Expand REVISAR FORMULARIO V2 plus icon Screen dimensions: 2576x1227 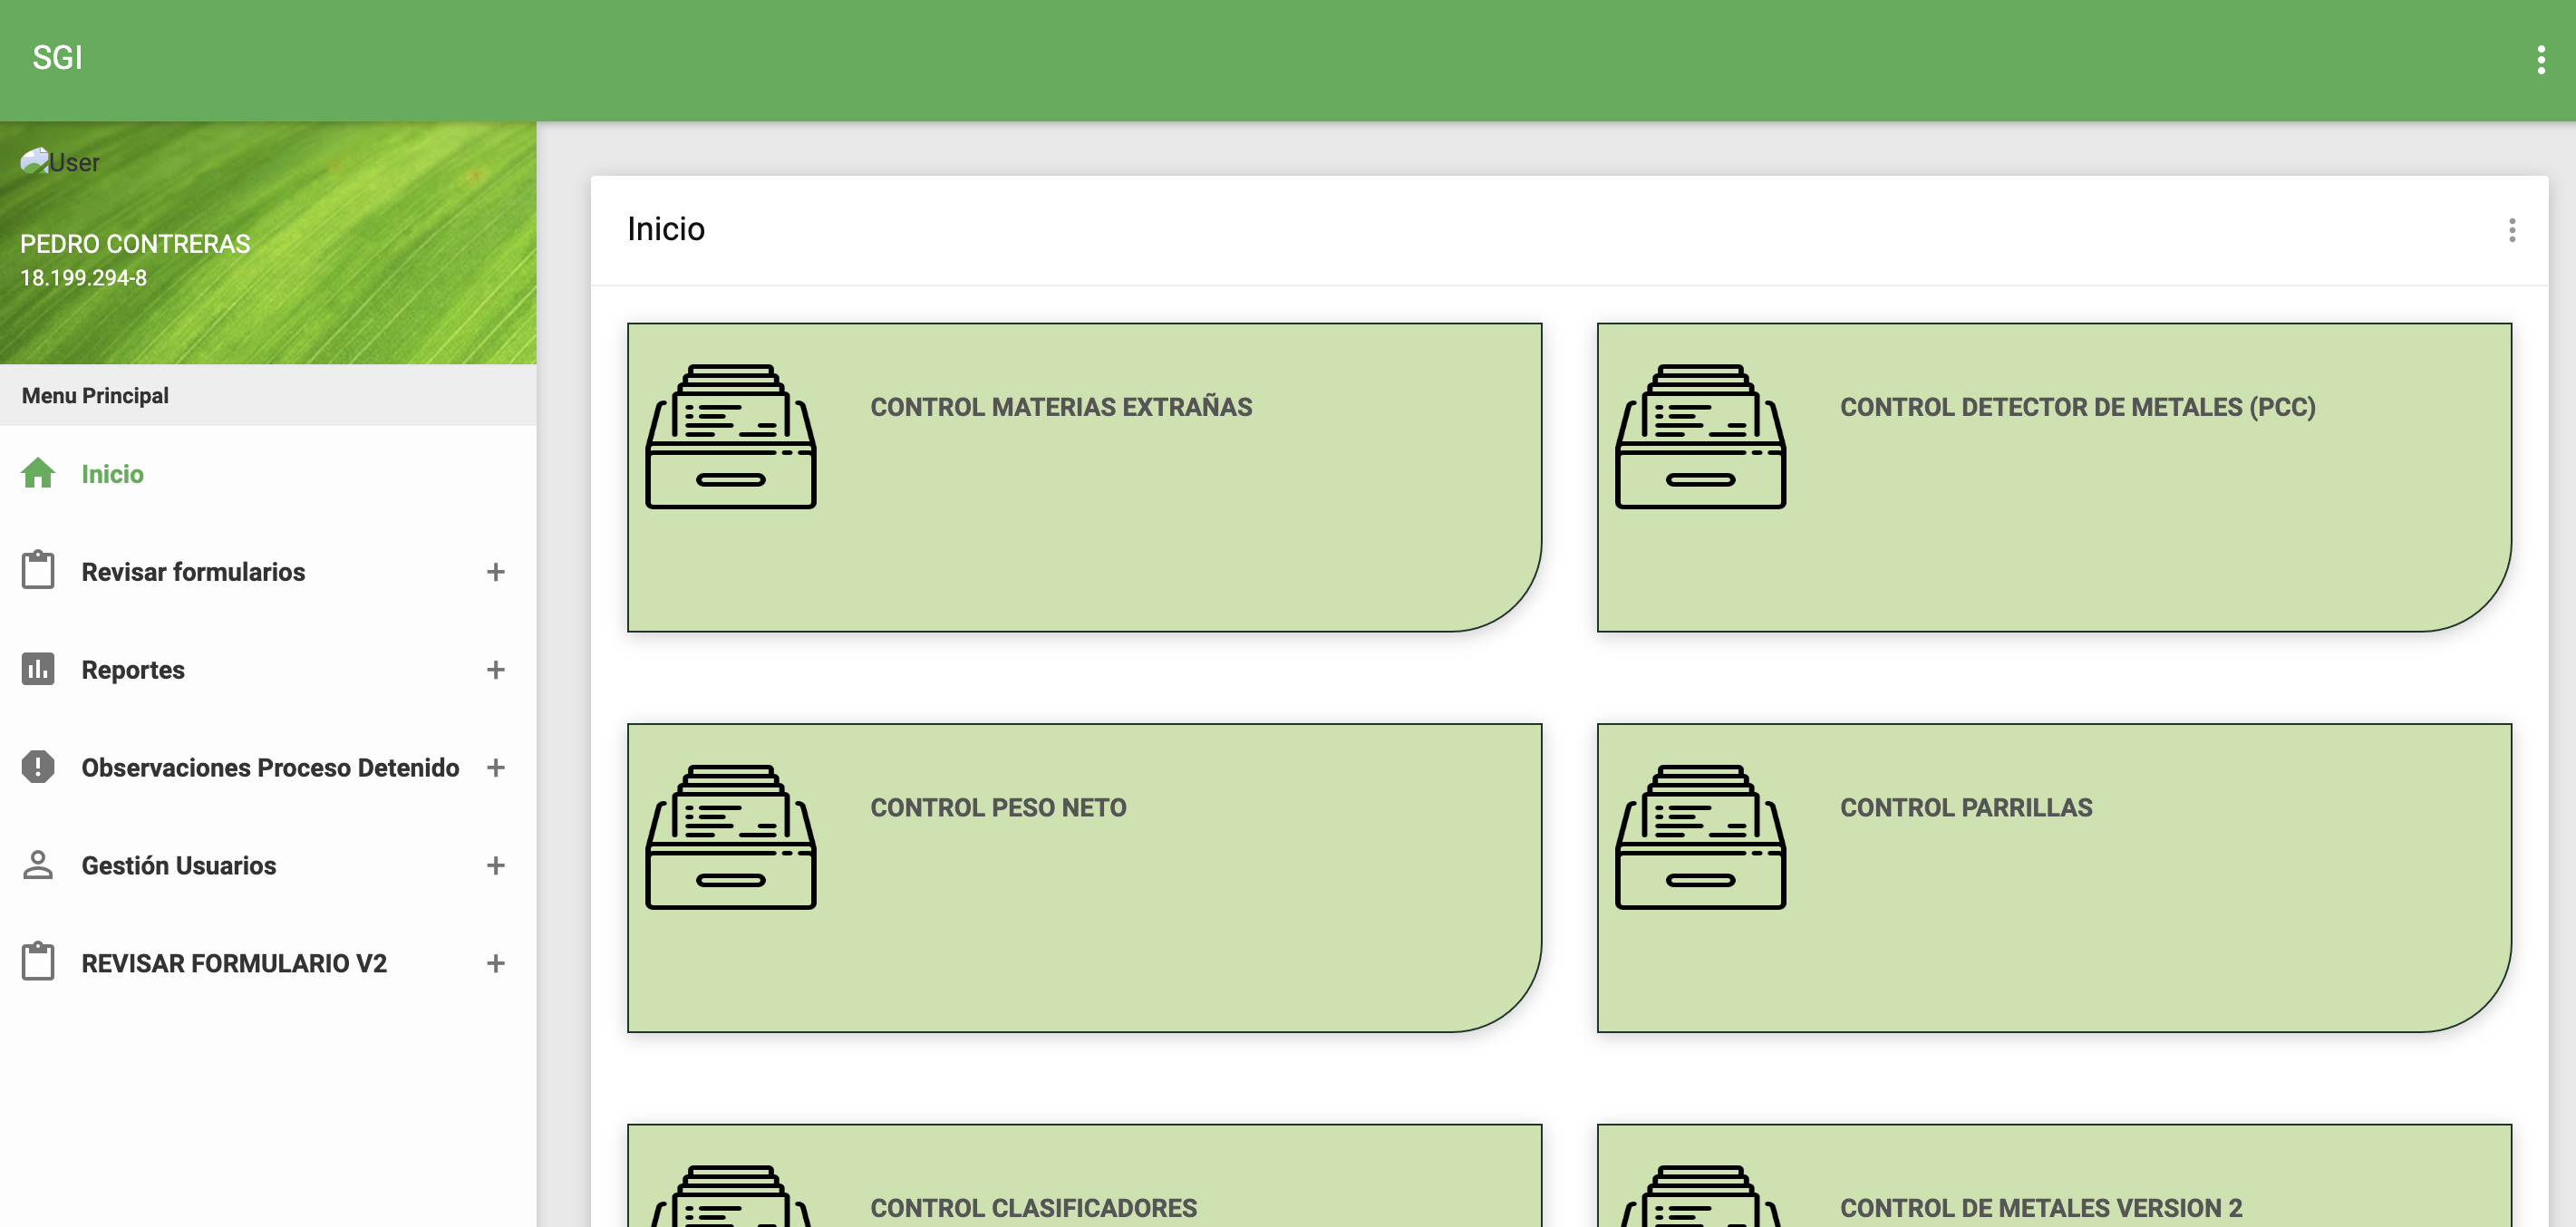[x=495, y=963]
